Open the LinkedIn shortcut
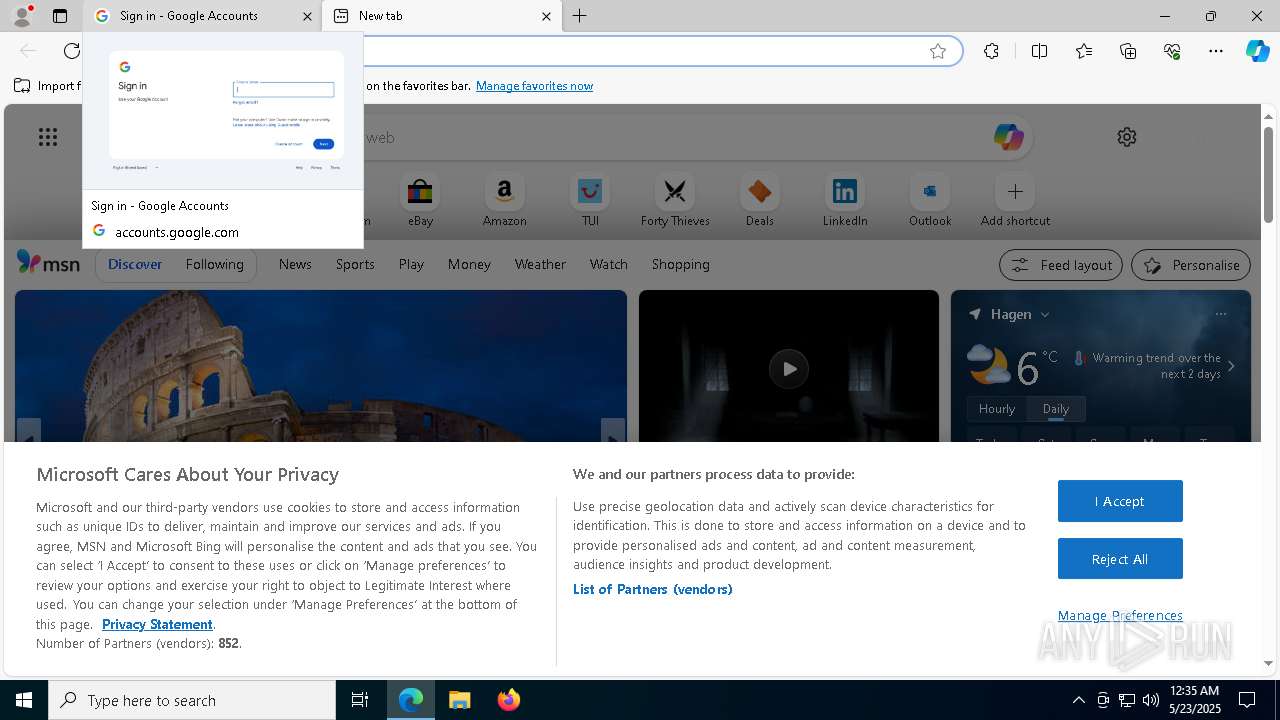The height and width of the screenshot is (720, 1280). tap(845, 200)
